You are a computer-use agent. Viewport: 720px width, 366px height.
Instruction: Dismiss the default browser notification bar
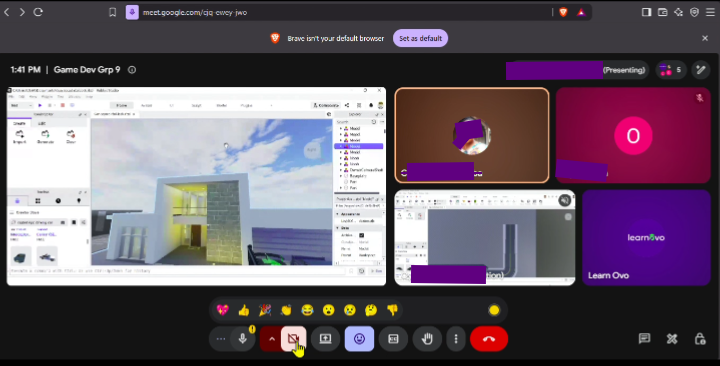pos(705,38)
